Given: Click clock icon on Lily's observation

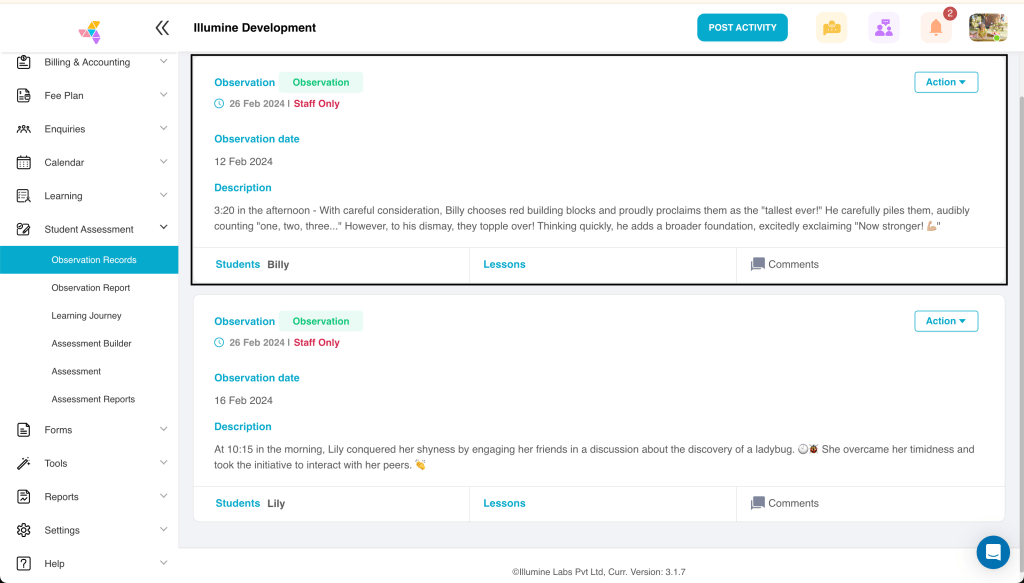Looking at the screenshot, I should point(219,343).
